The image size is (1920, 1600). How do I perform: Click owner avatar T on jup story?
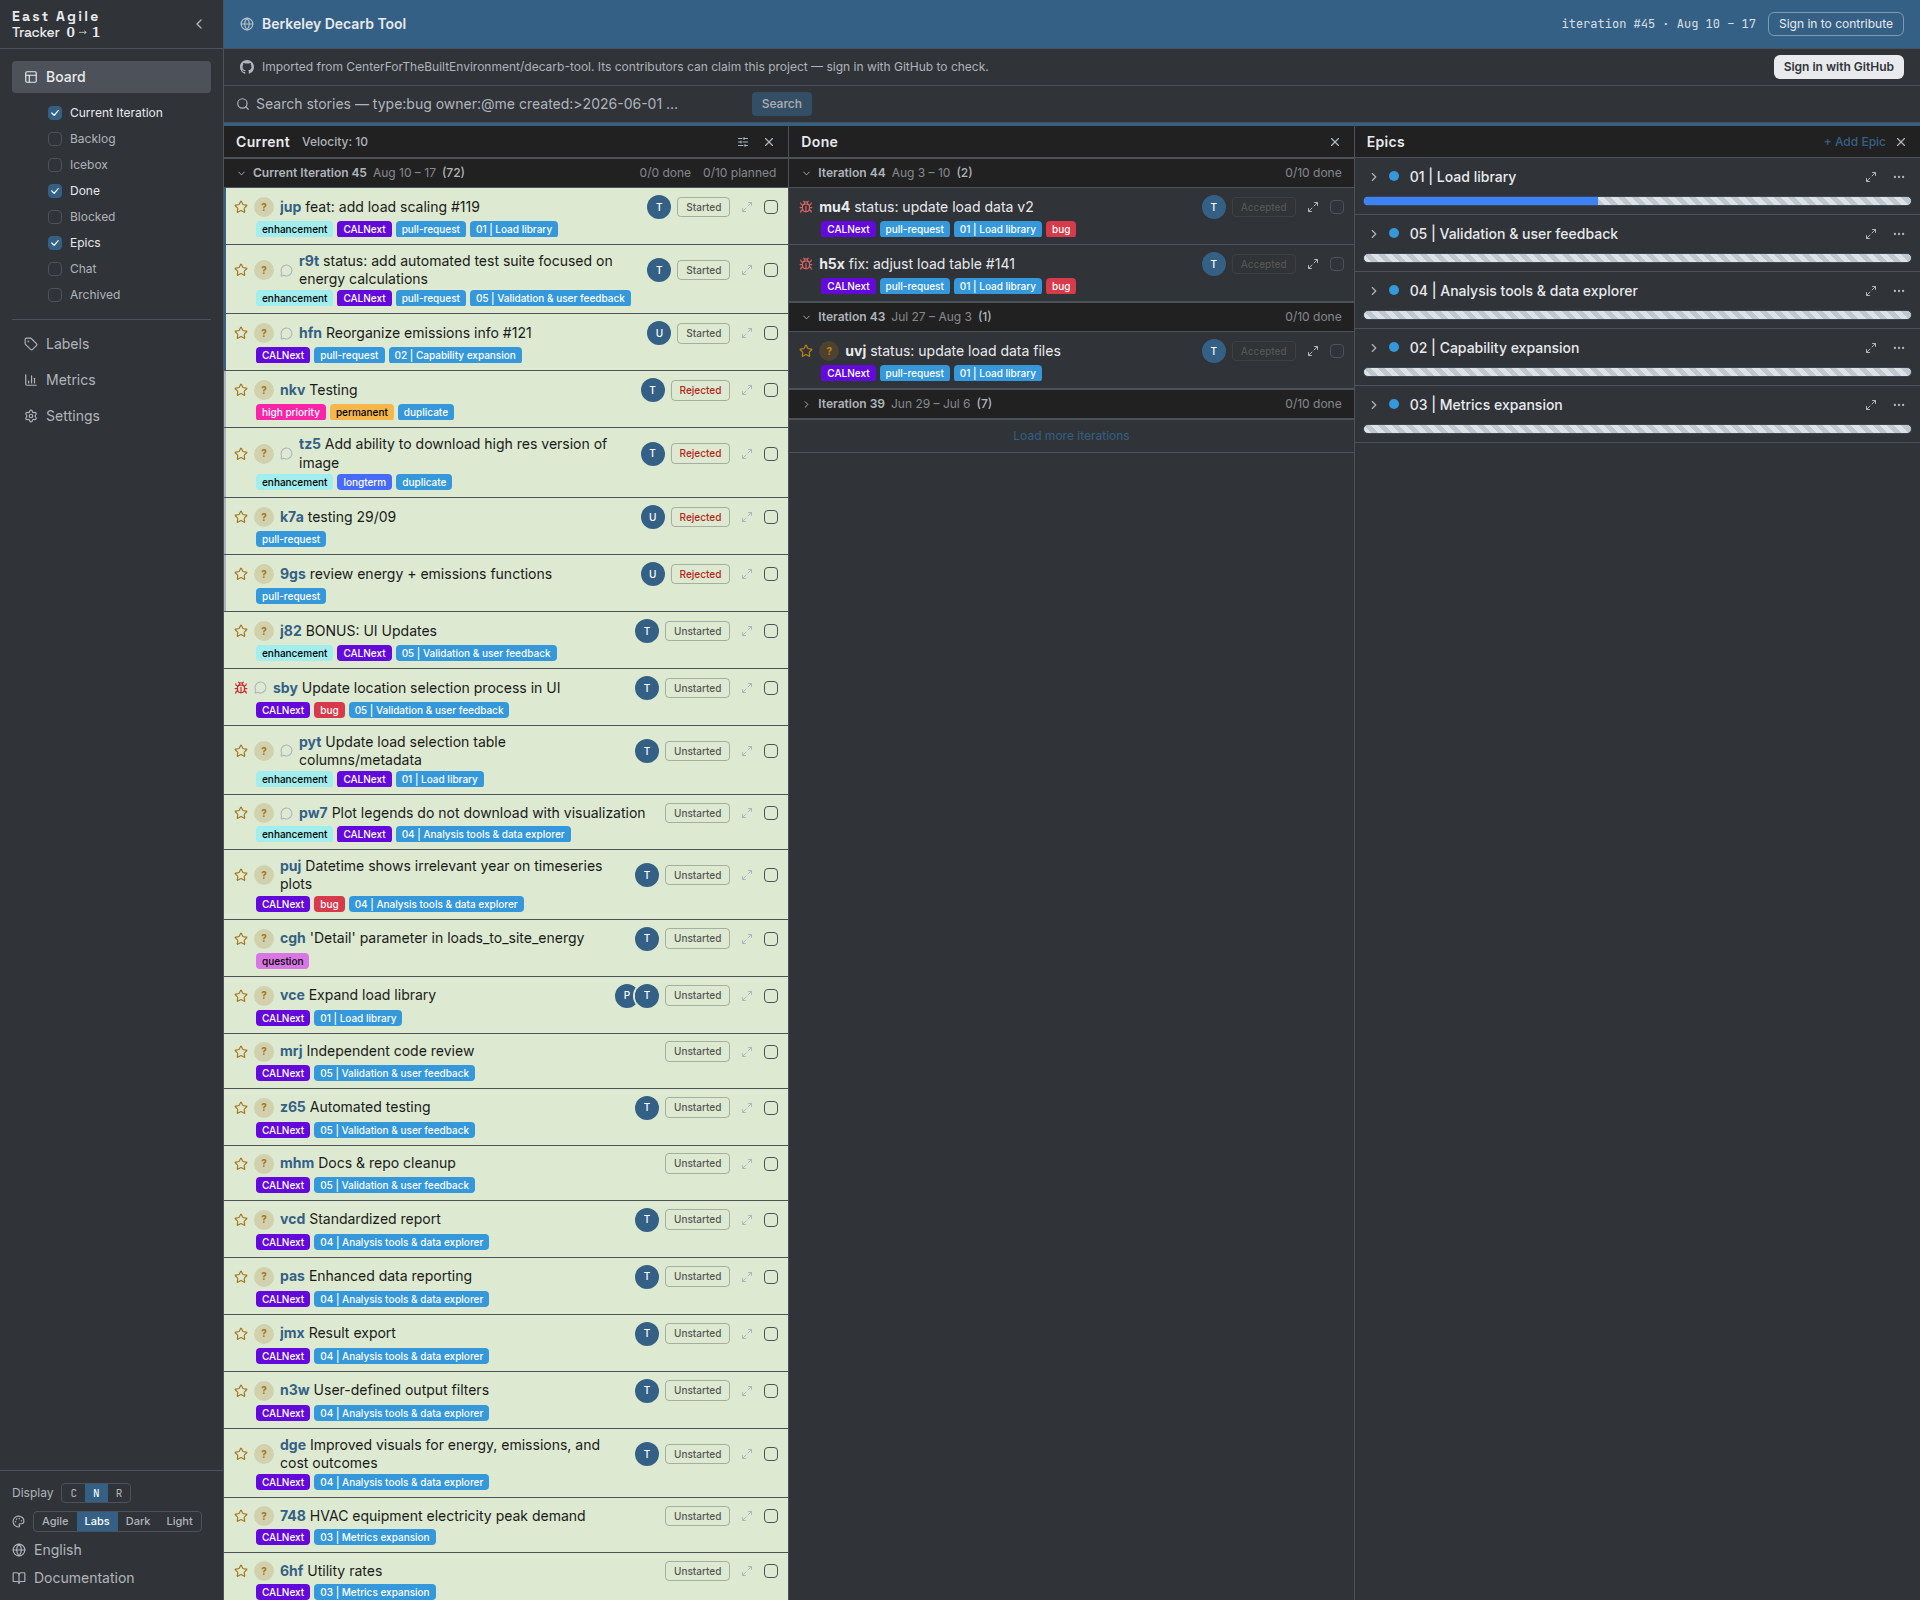point(659,207)
